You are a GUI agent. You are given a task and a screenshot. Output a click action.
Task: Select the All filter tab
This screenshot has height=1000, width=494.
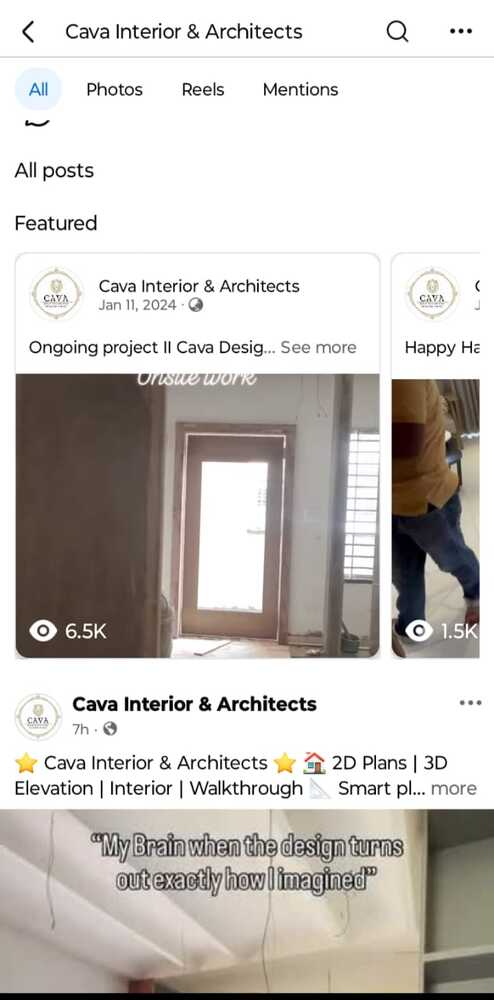38,89
